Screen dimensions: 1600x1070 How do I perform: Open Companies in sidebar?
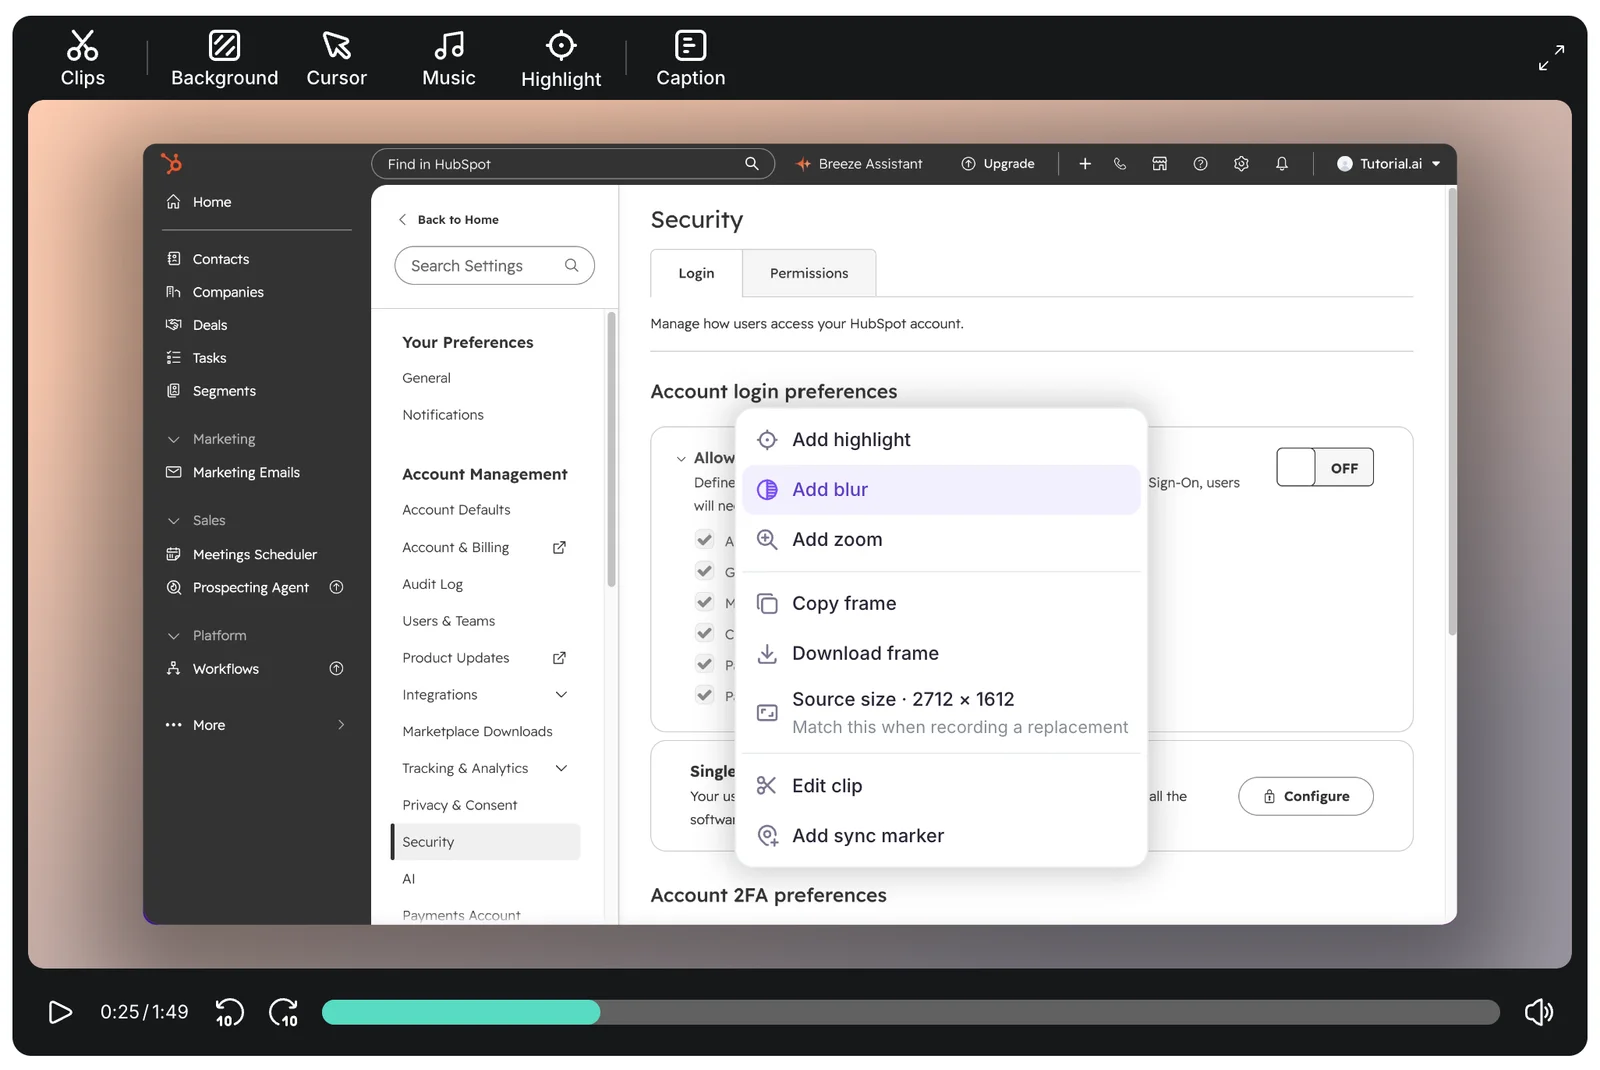tap(215, 292)
